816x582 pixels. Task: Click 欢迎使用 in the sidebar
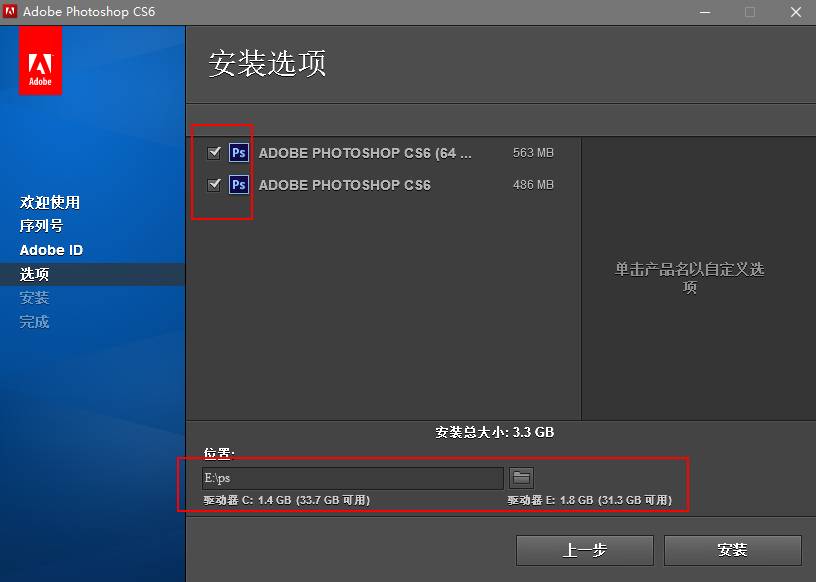[x=48, y=202]
